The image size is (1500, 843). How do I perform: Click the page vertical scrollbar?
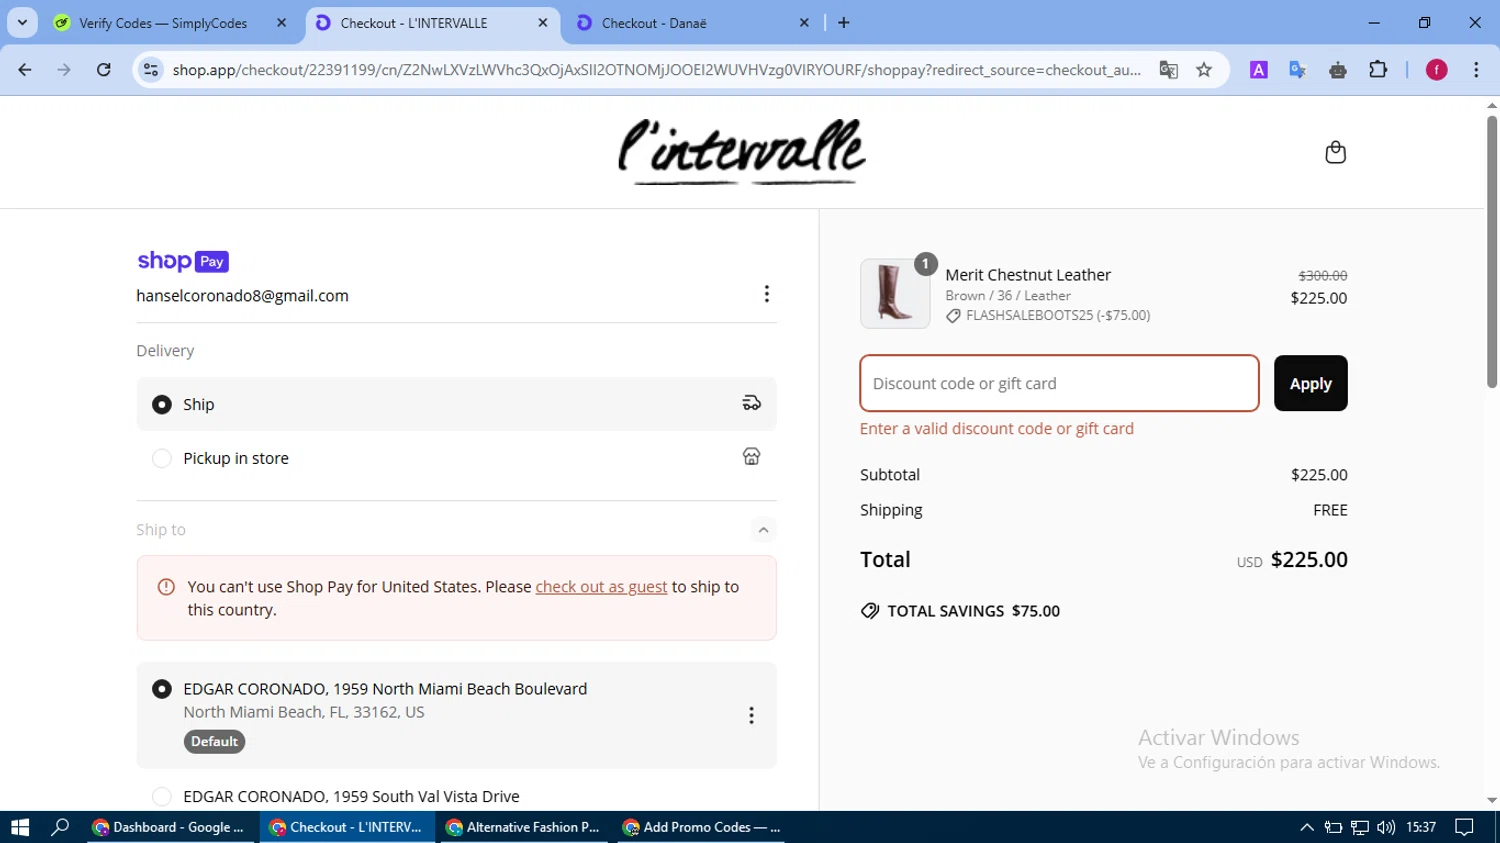1492,250
